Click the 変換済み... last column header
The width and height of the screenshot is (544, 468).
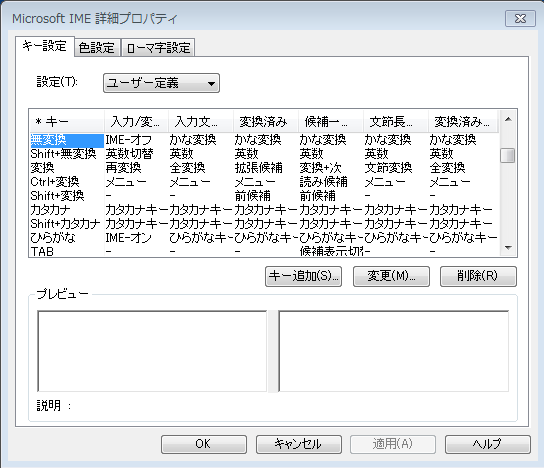click(463, 122)
